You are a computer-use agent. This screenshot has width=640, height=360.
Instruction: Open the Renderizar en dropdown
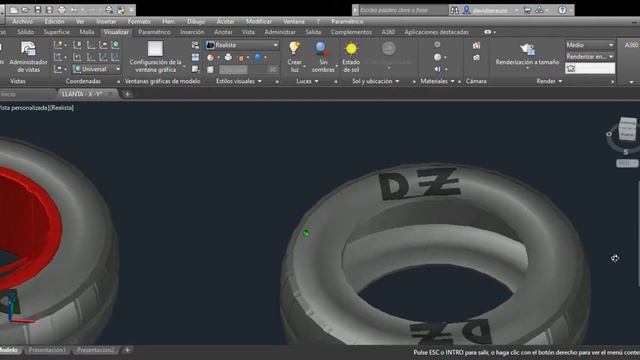[590, 57]
